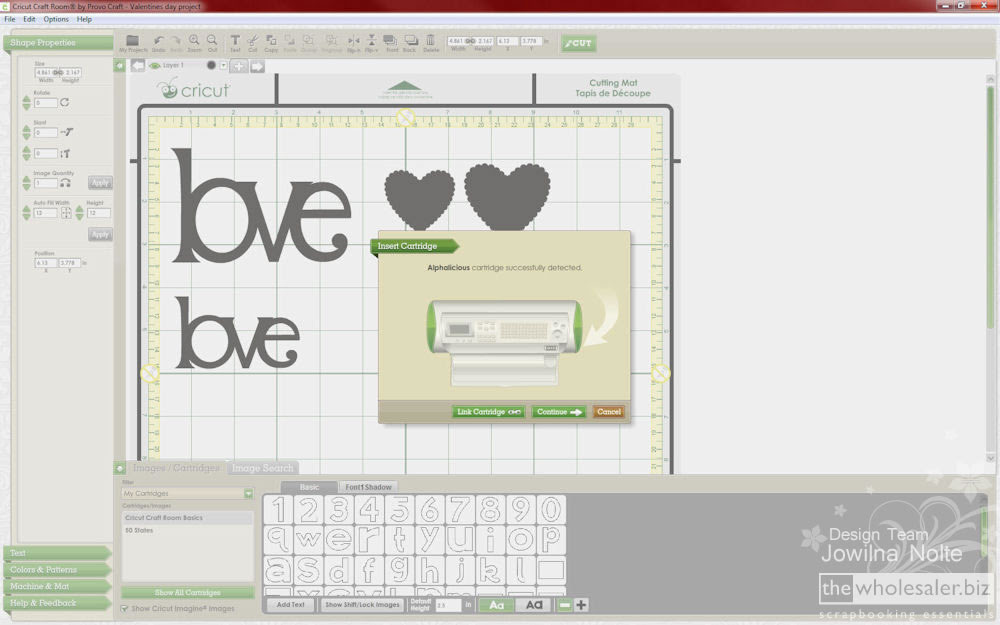Open My Projects folder icon
The image size is (1000, 625).
tap(133, 41)
